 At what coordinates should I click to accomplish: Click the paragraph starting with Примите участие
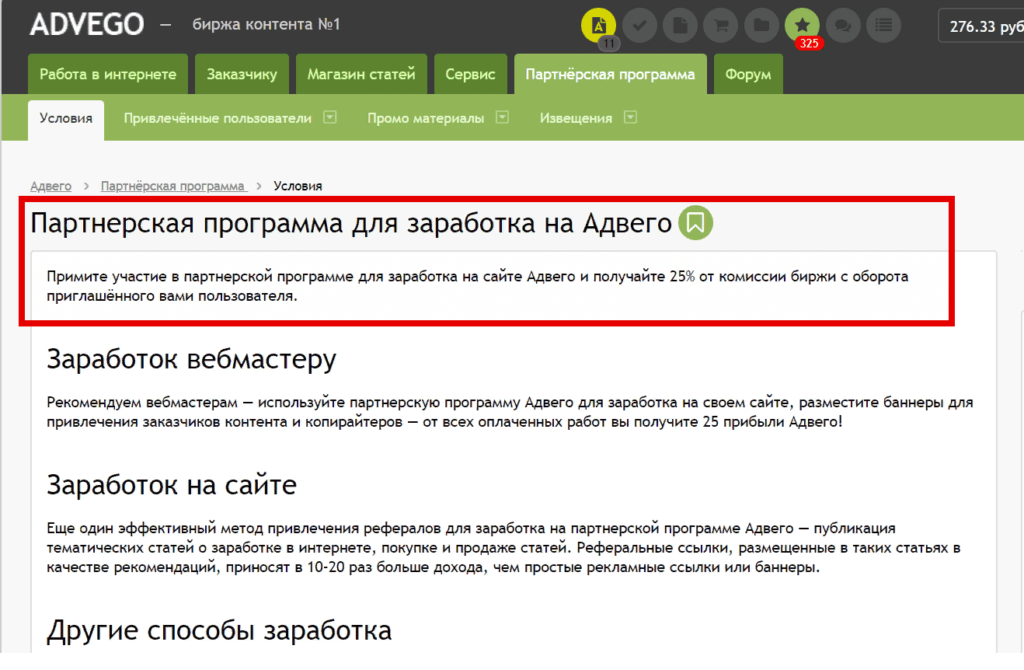(x=477, y=286)
